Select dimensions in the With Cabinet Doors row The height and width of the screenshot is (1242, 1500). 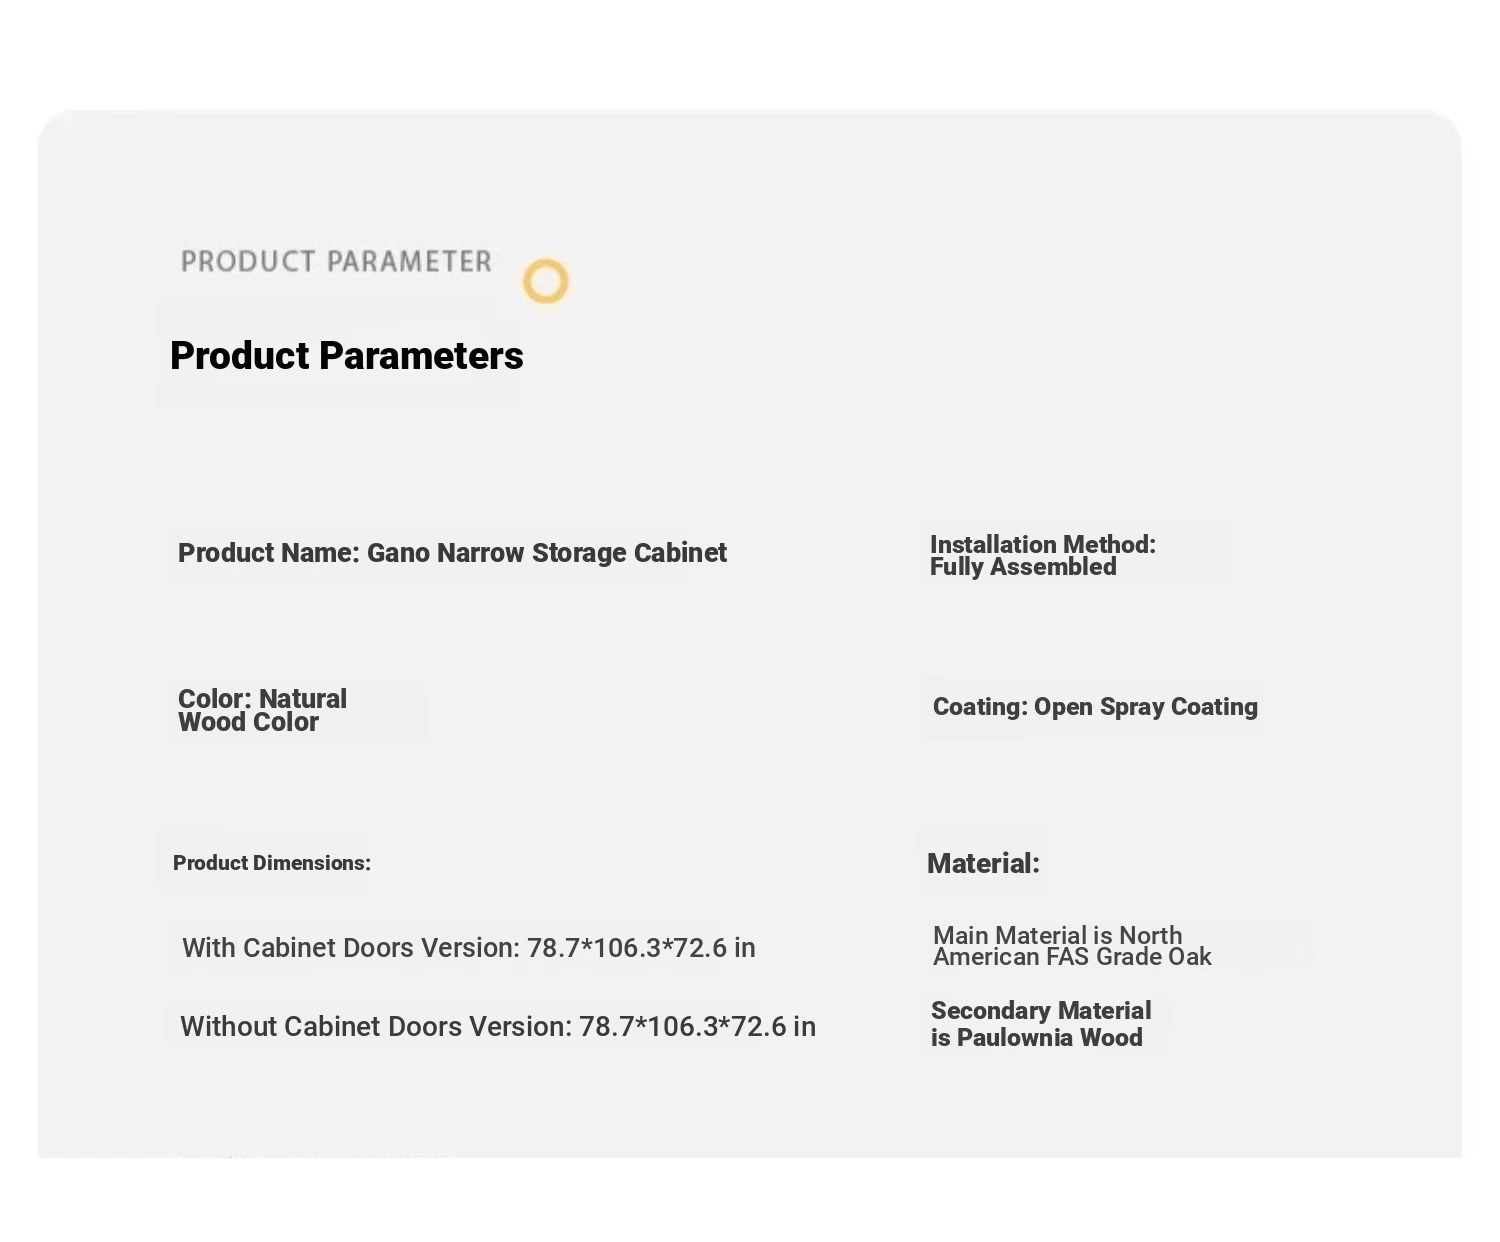(641, 948)
